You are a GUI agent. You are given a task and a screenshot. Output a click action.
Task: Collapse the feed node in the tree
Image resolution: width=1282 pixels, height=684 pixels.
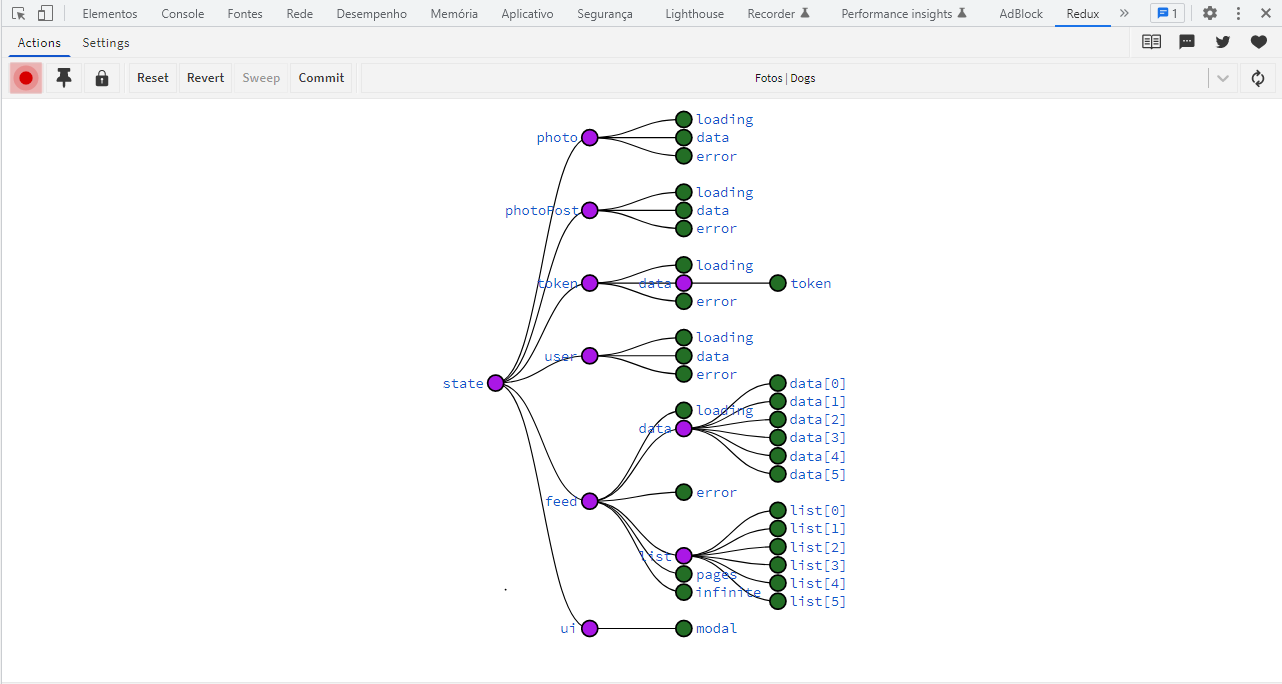[x=589, y=501]
